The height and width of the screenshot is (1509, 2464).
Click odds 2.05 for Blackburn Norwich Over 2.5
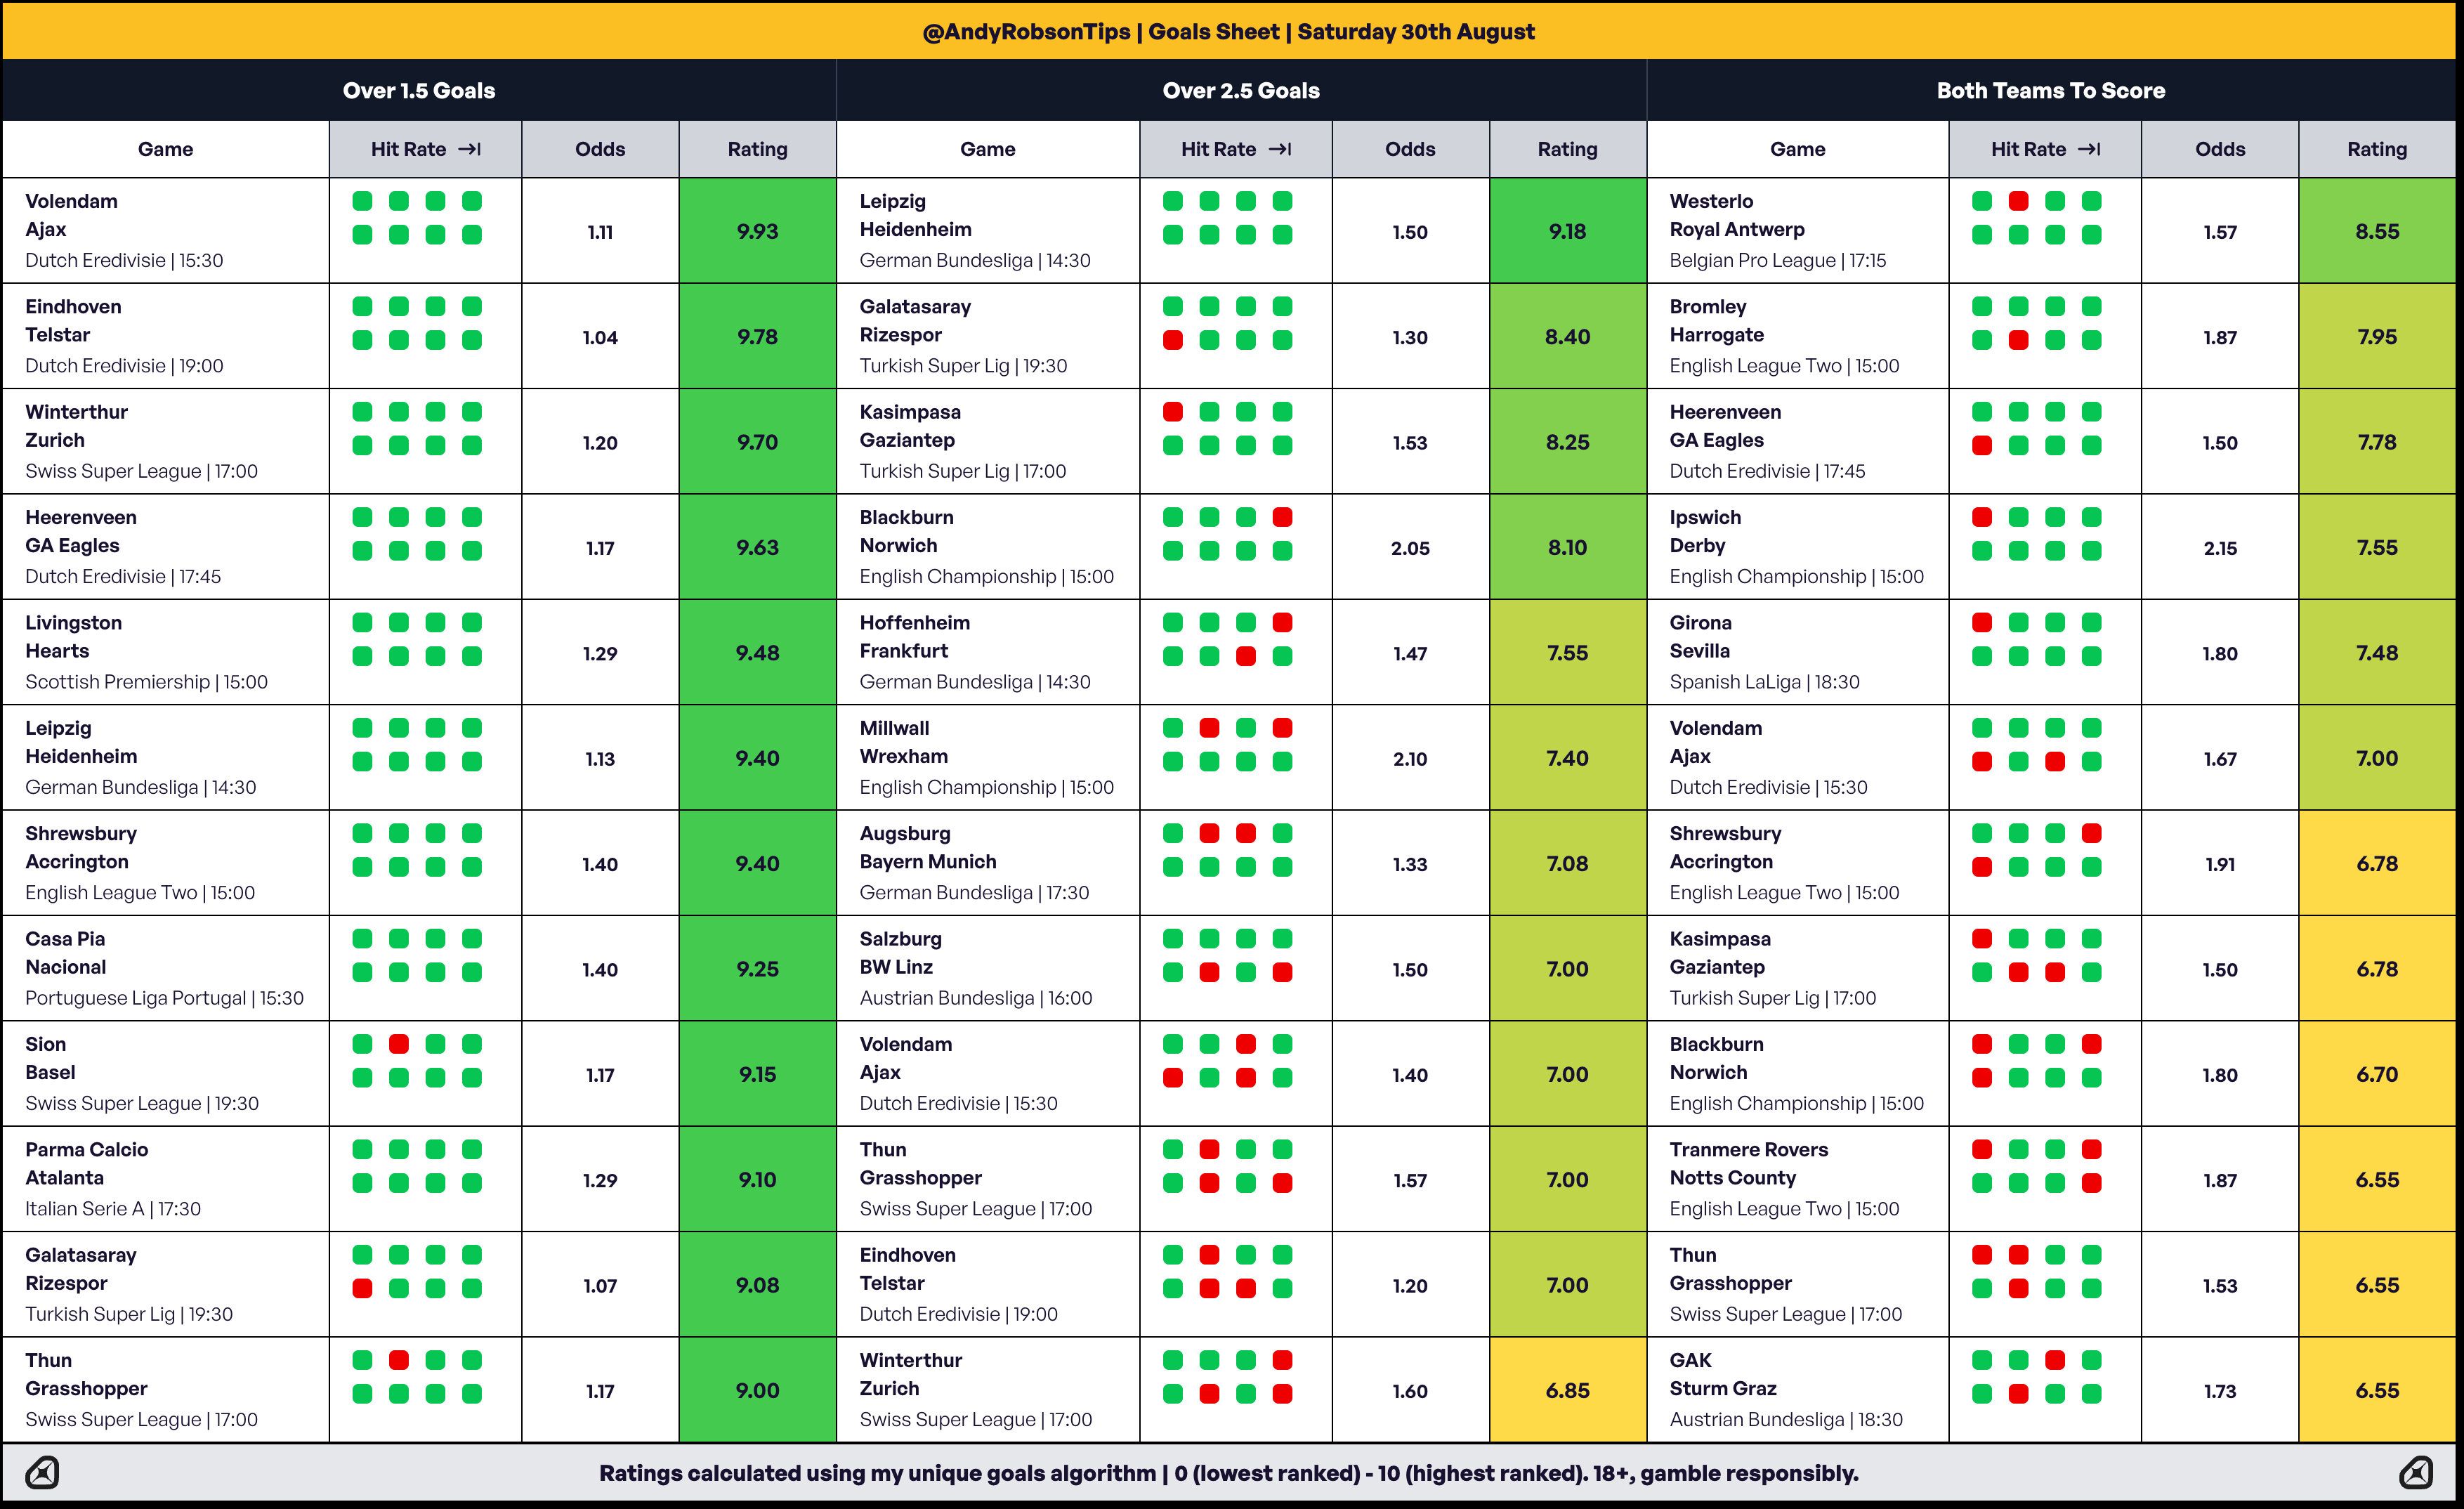[1410, 548]
